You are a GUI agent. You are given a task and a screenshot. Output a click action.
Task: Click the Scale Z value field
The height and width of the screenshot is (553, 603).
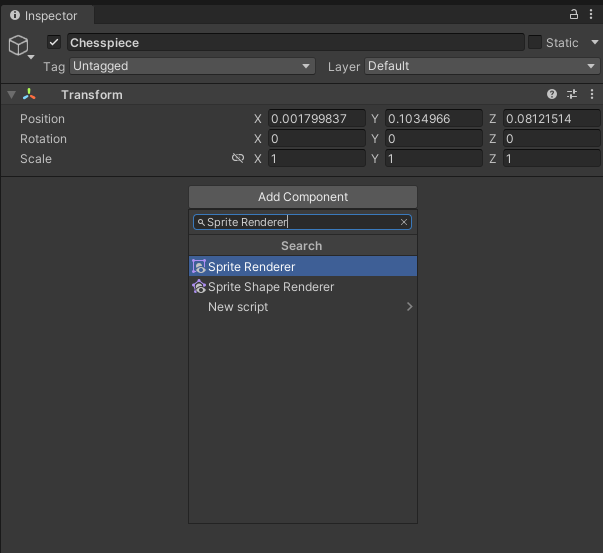click(551, 158)
